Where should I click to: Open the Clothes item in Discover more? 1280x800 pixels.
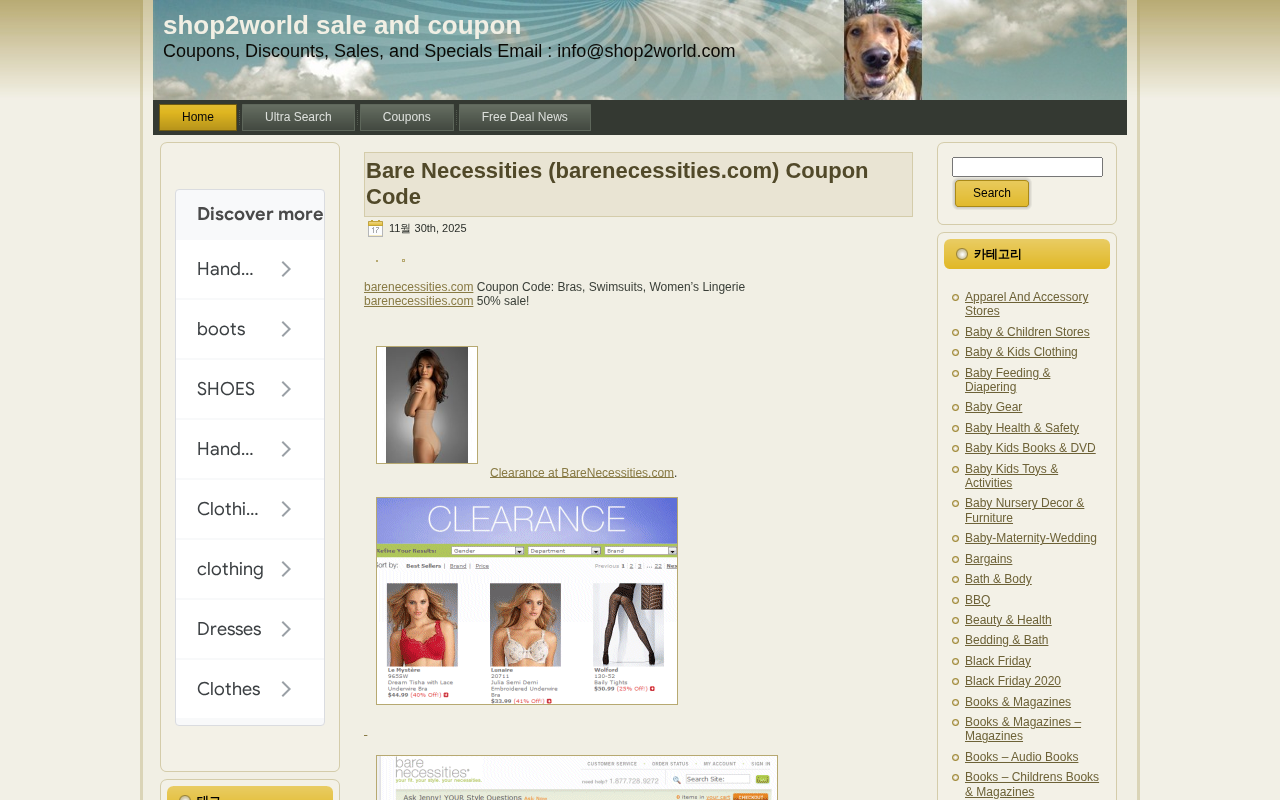tap(250, 689)
